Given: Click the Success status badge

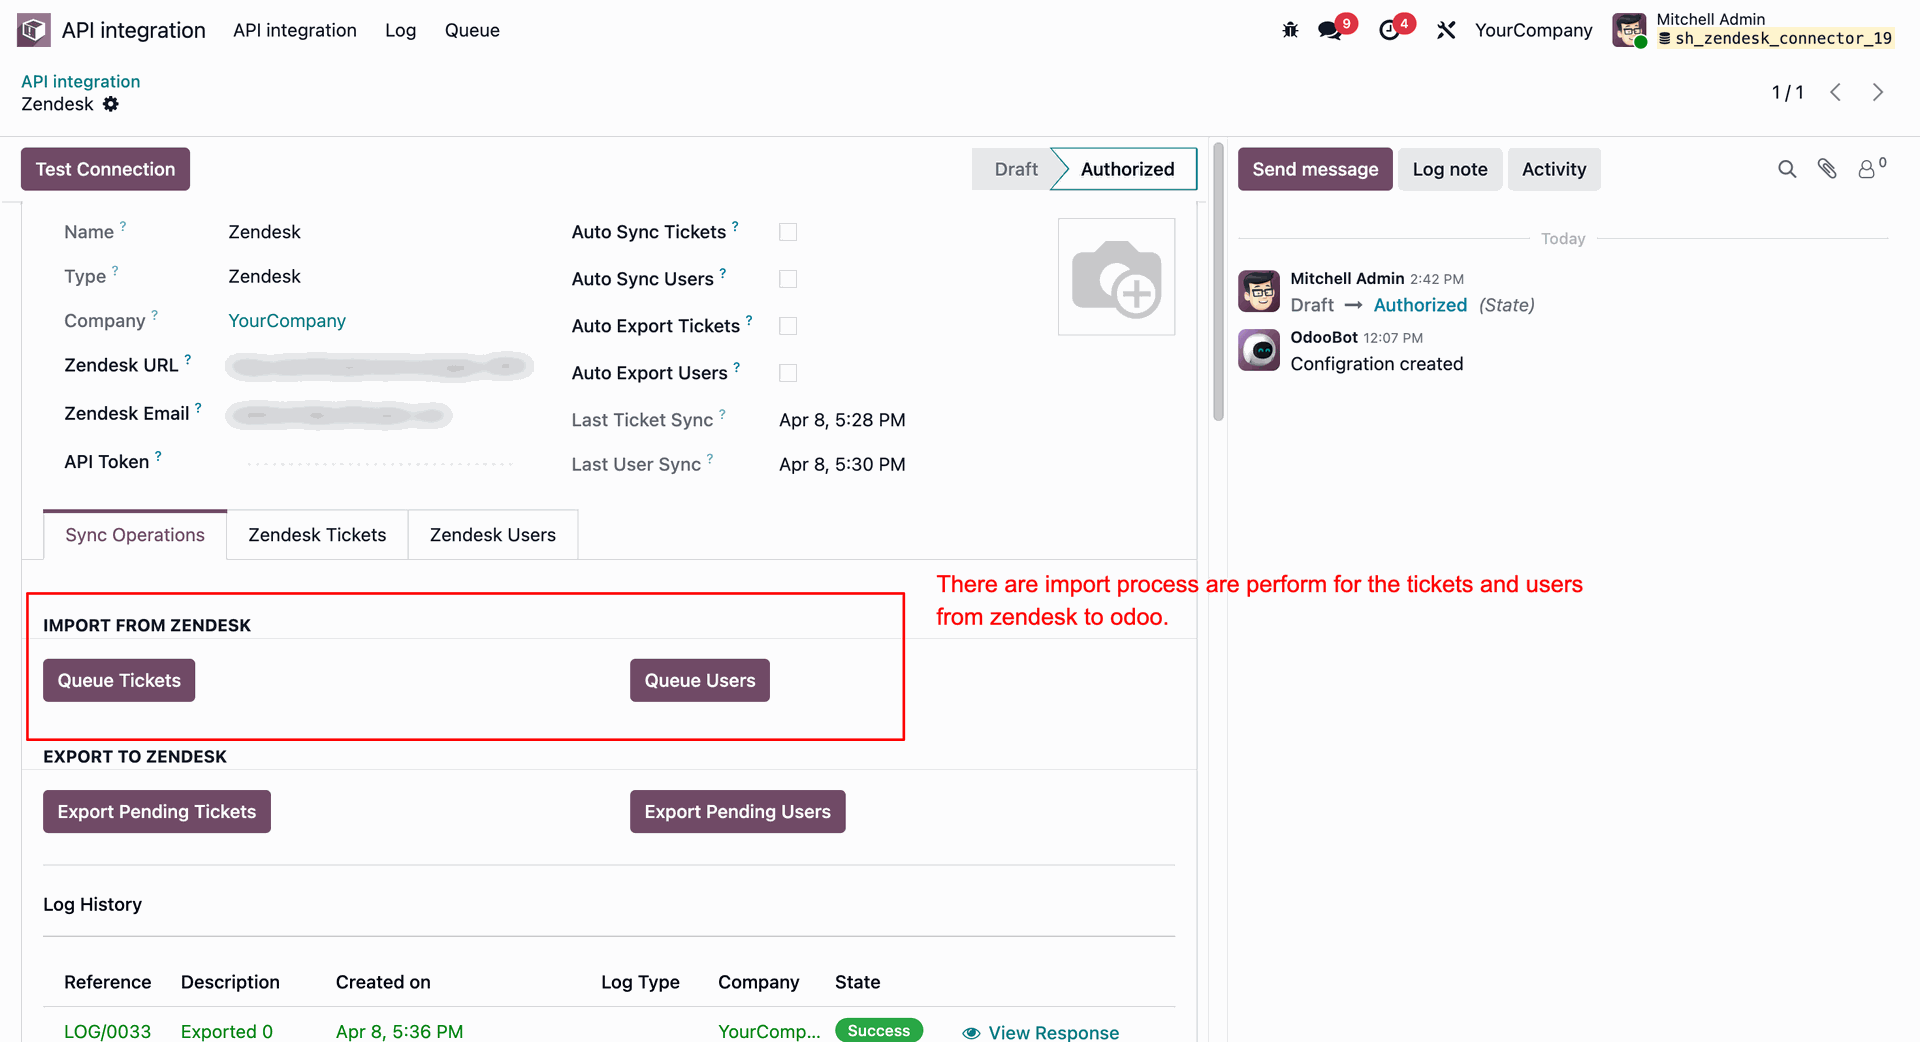Looking at the screenshot, I should (879, 1031).
